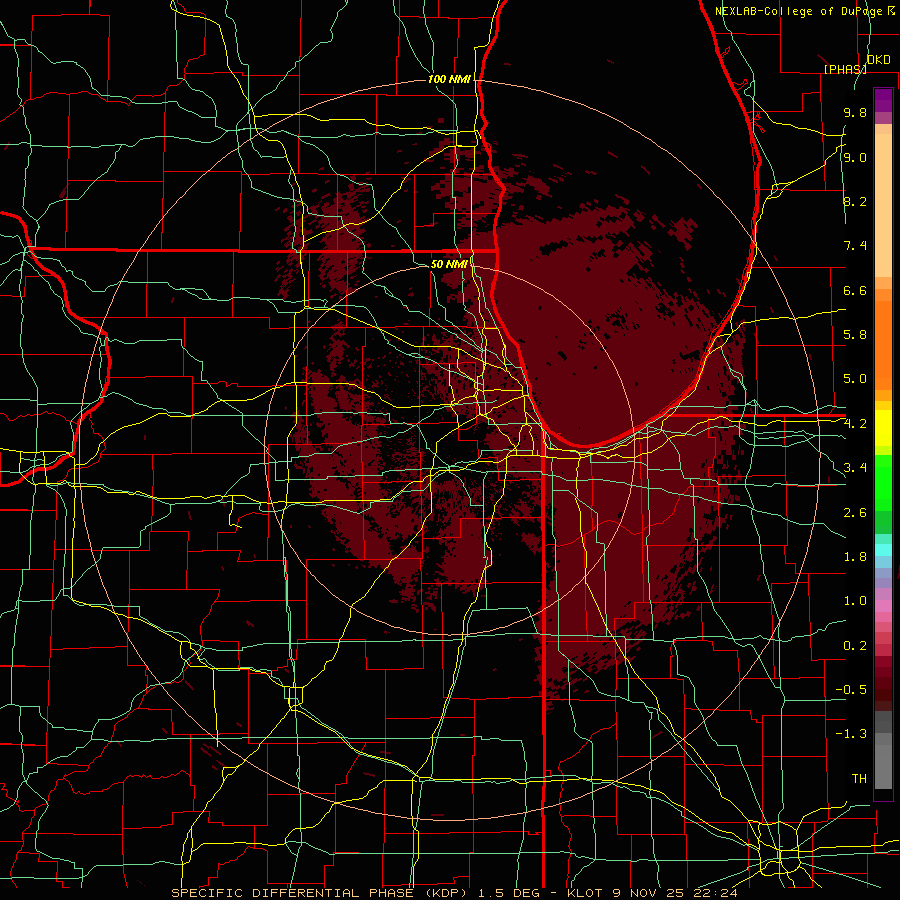The height and width of the screenshot is (900, 900).
Task: Click the -1.3 value on the color scale
Action: (x=851, y=734)
